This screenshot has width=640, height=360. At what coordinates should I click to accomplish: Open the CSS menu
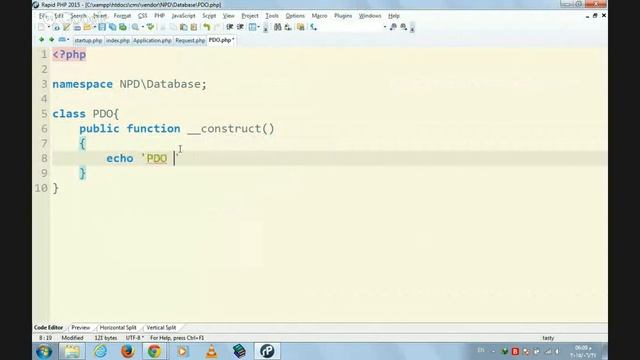pyautogui.click(x=142, y=16)
